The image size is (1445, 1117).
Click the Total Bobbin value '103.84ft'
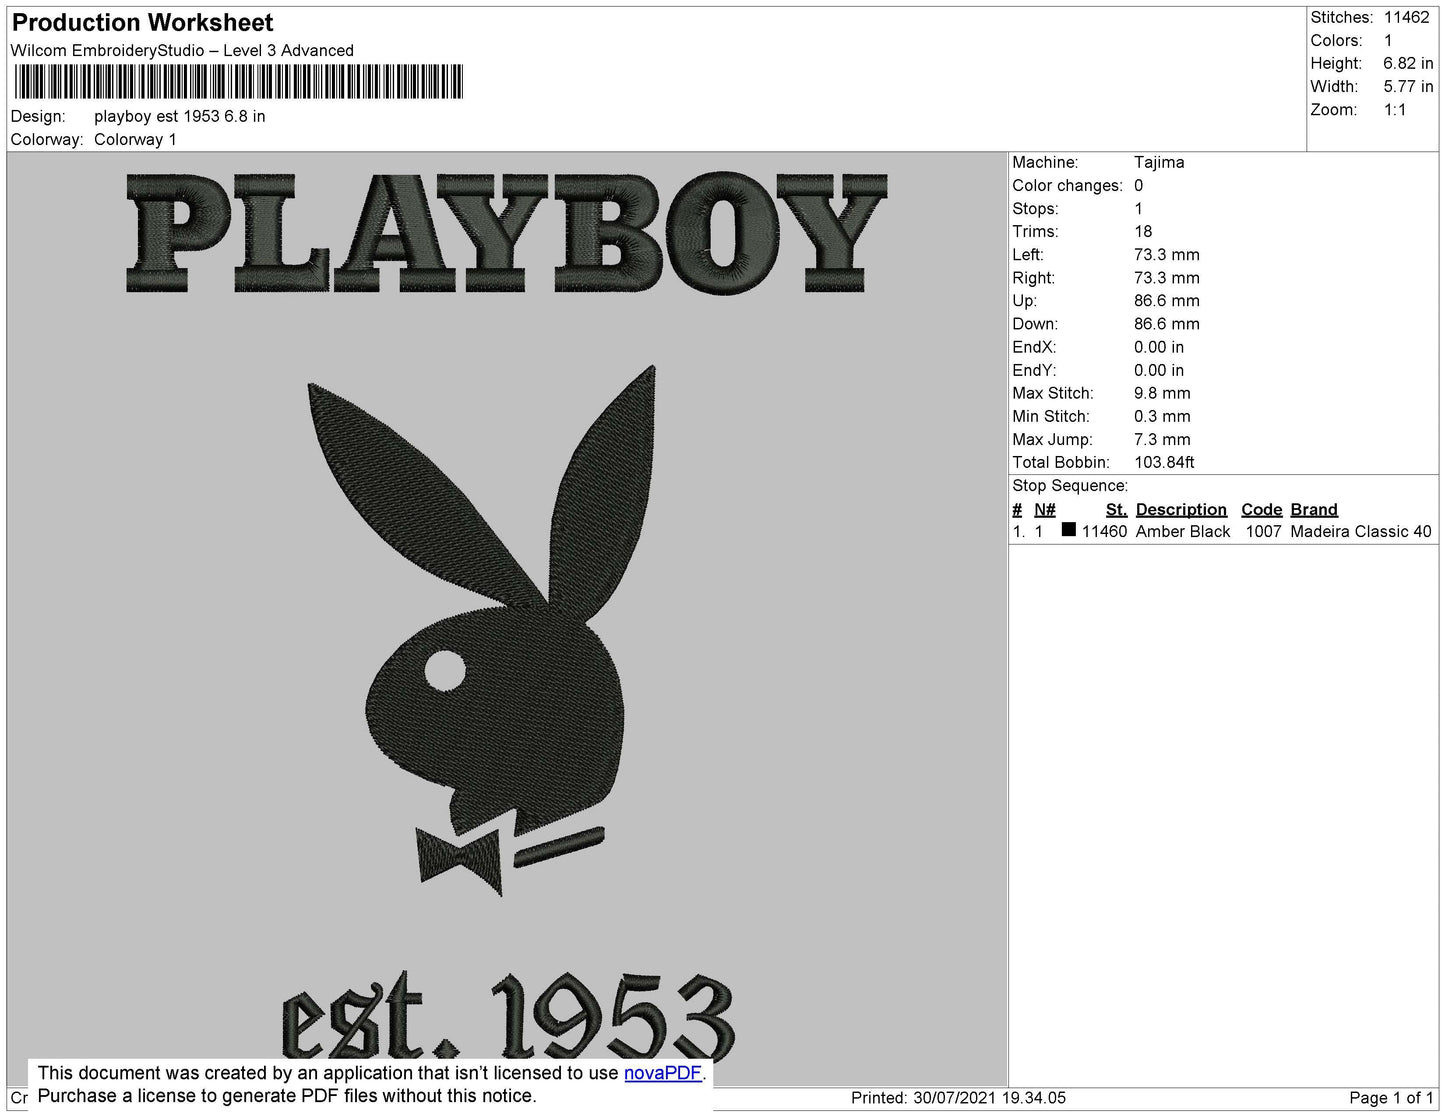pyautogui.click(x=1164, y=462)
